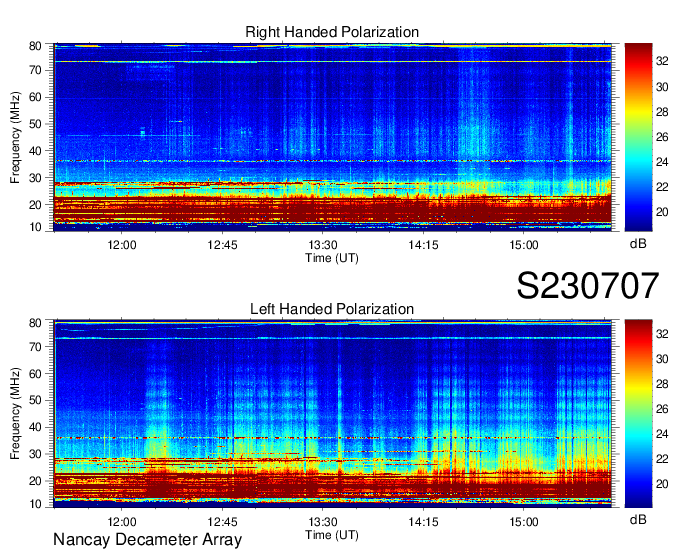
Task: Click the 60 MHz tick of Right Handed plot
Action: click(x=35, y=97)
